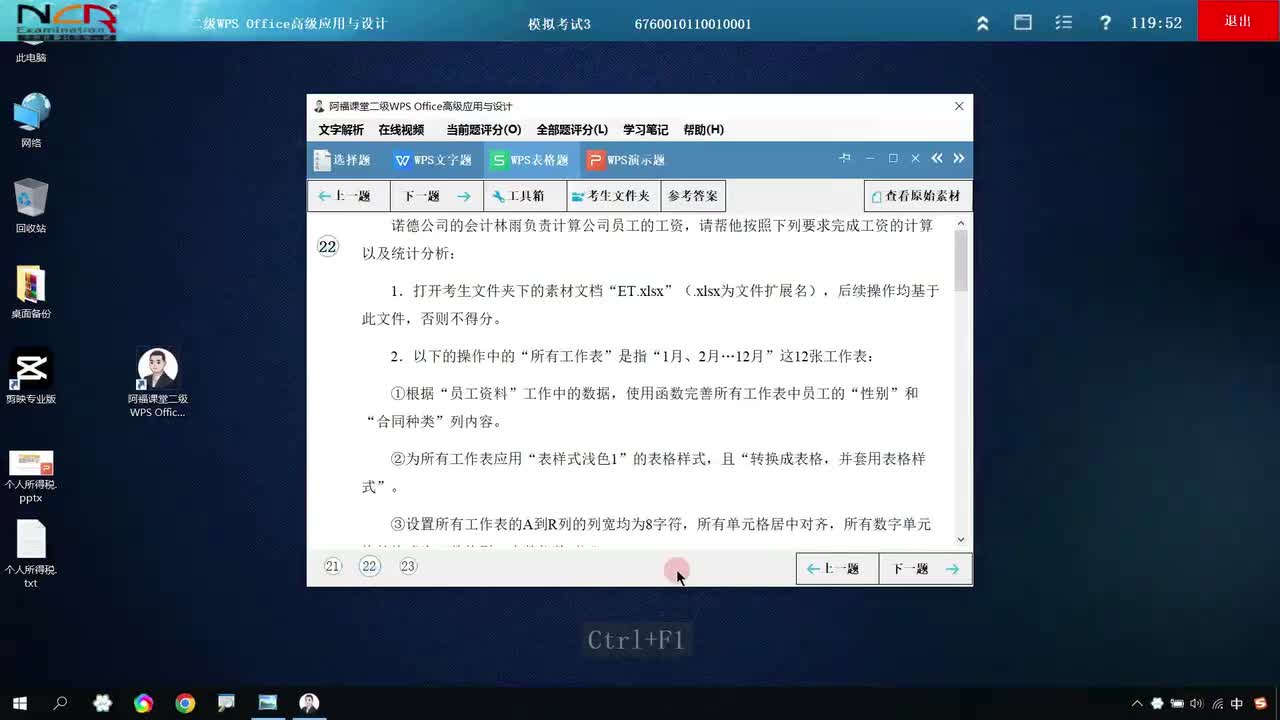Click the 模拟考试3 label
1280x720 pixels.
559,24
